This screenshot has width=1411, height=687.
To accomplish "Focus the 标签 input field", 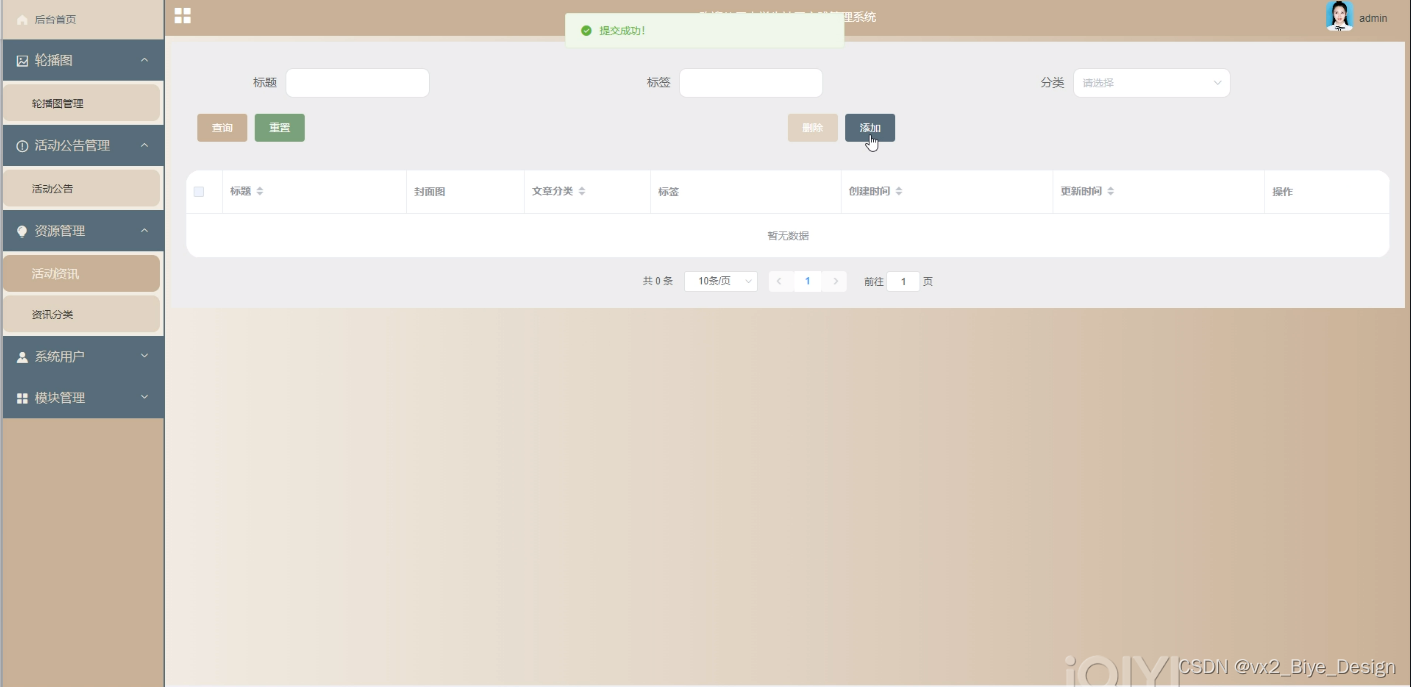I will point(751,83).
